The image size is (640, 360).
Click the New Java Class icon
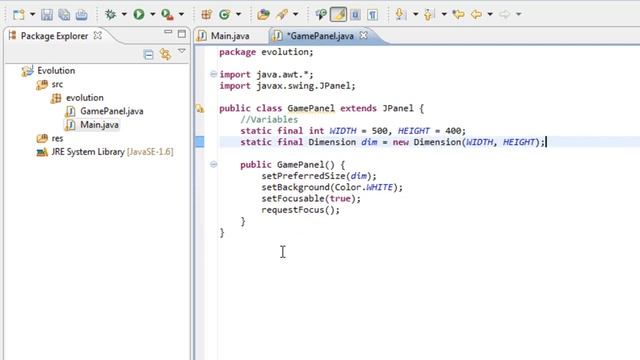(224, 15)
